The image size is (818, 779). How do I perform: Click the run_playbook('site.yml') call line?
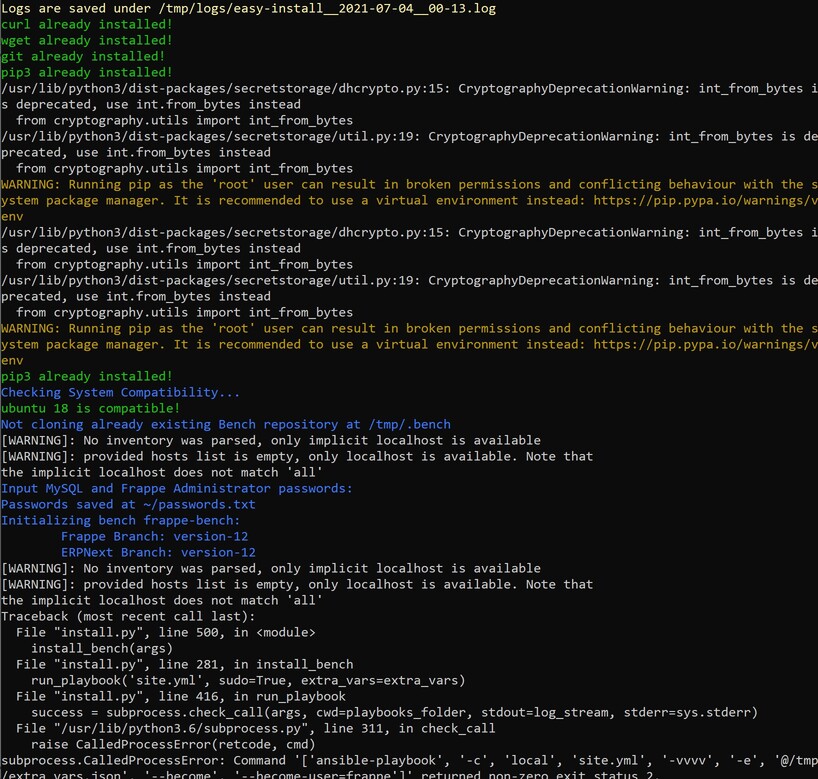pos(248,680)
